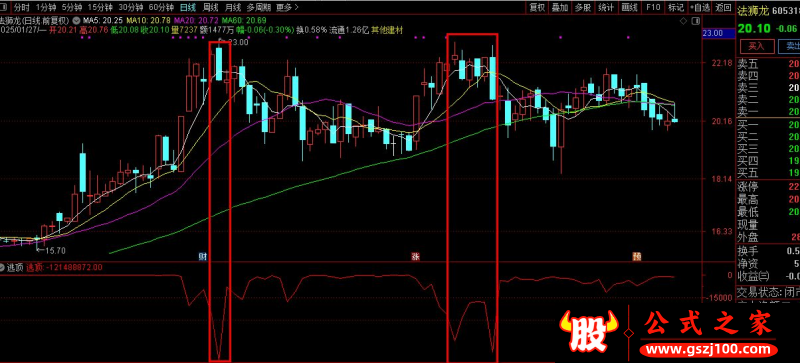Click the 买四 order book row

[768, 161]
